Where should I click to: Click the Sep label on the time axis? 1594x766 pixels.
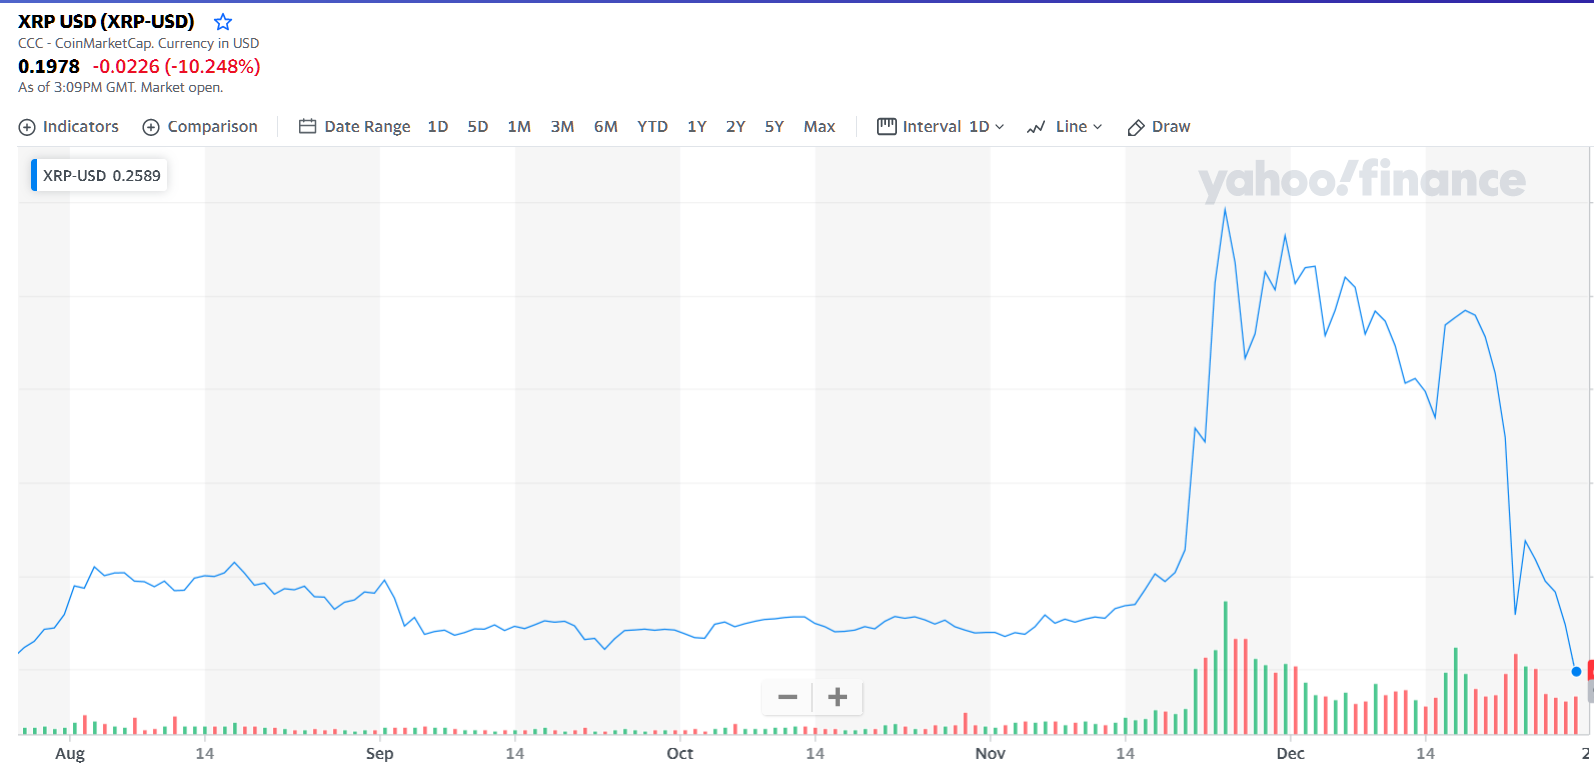(x=380, y=753)
